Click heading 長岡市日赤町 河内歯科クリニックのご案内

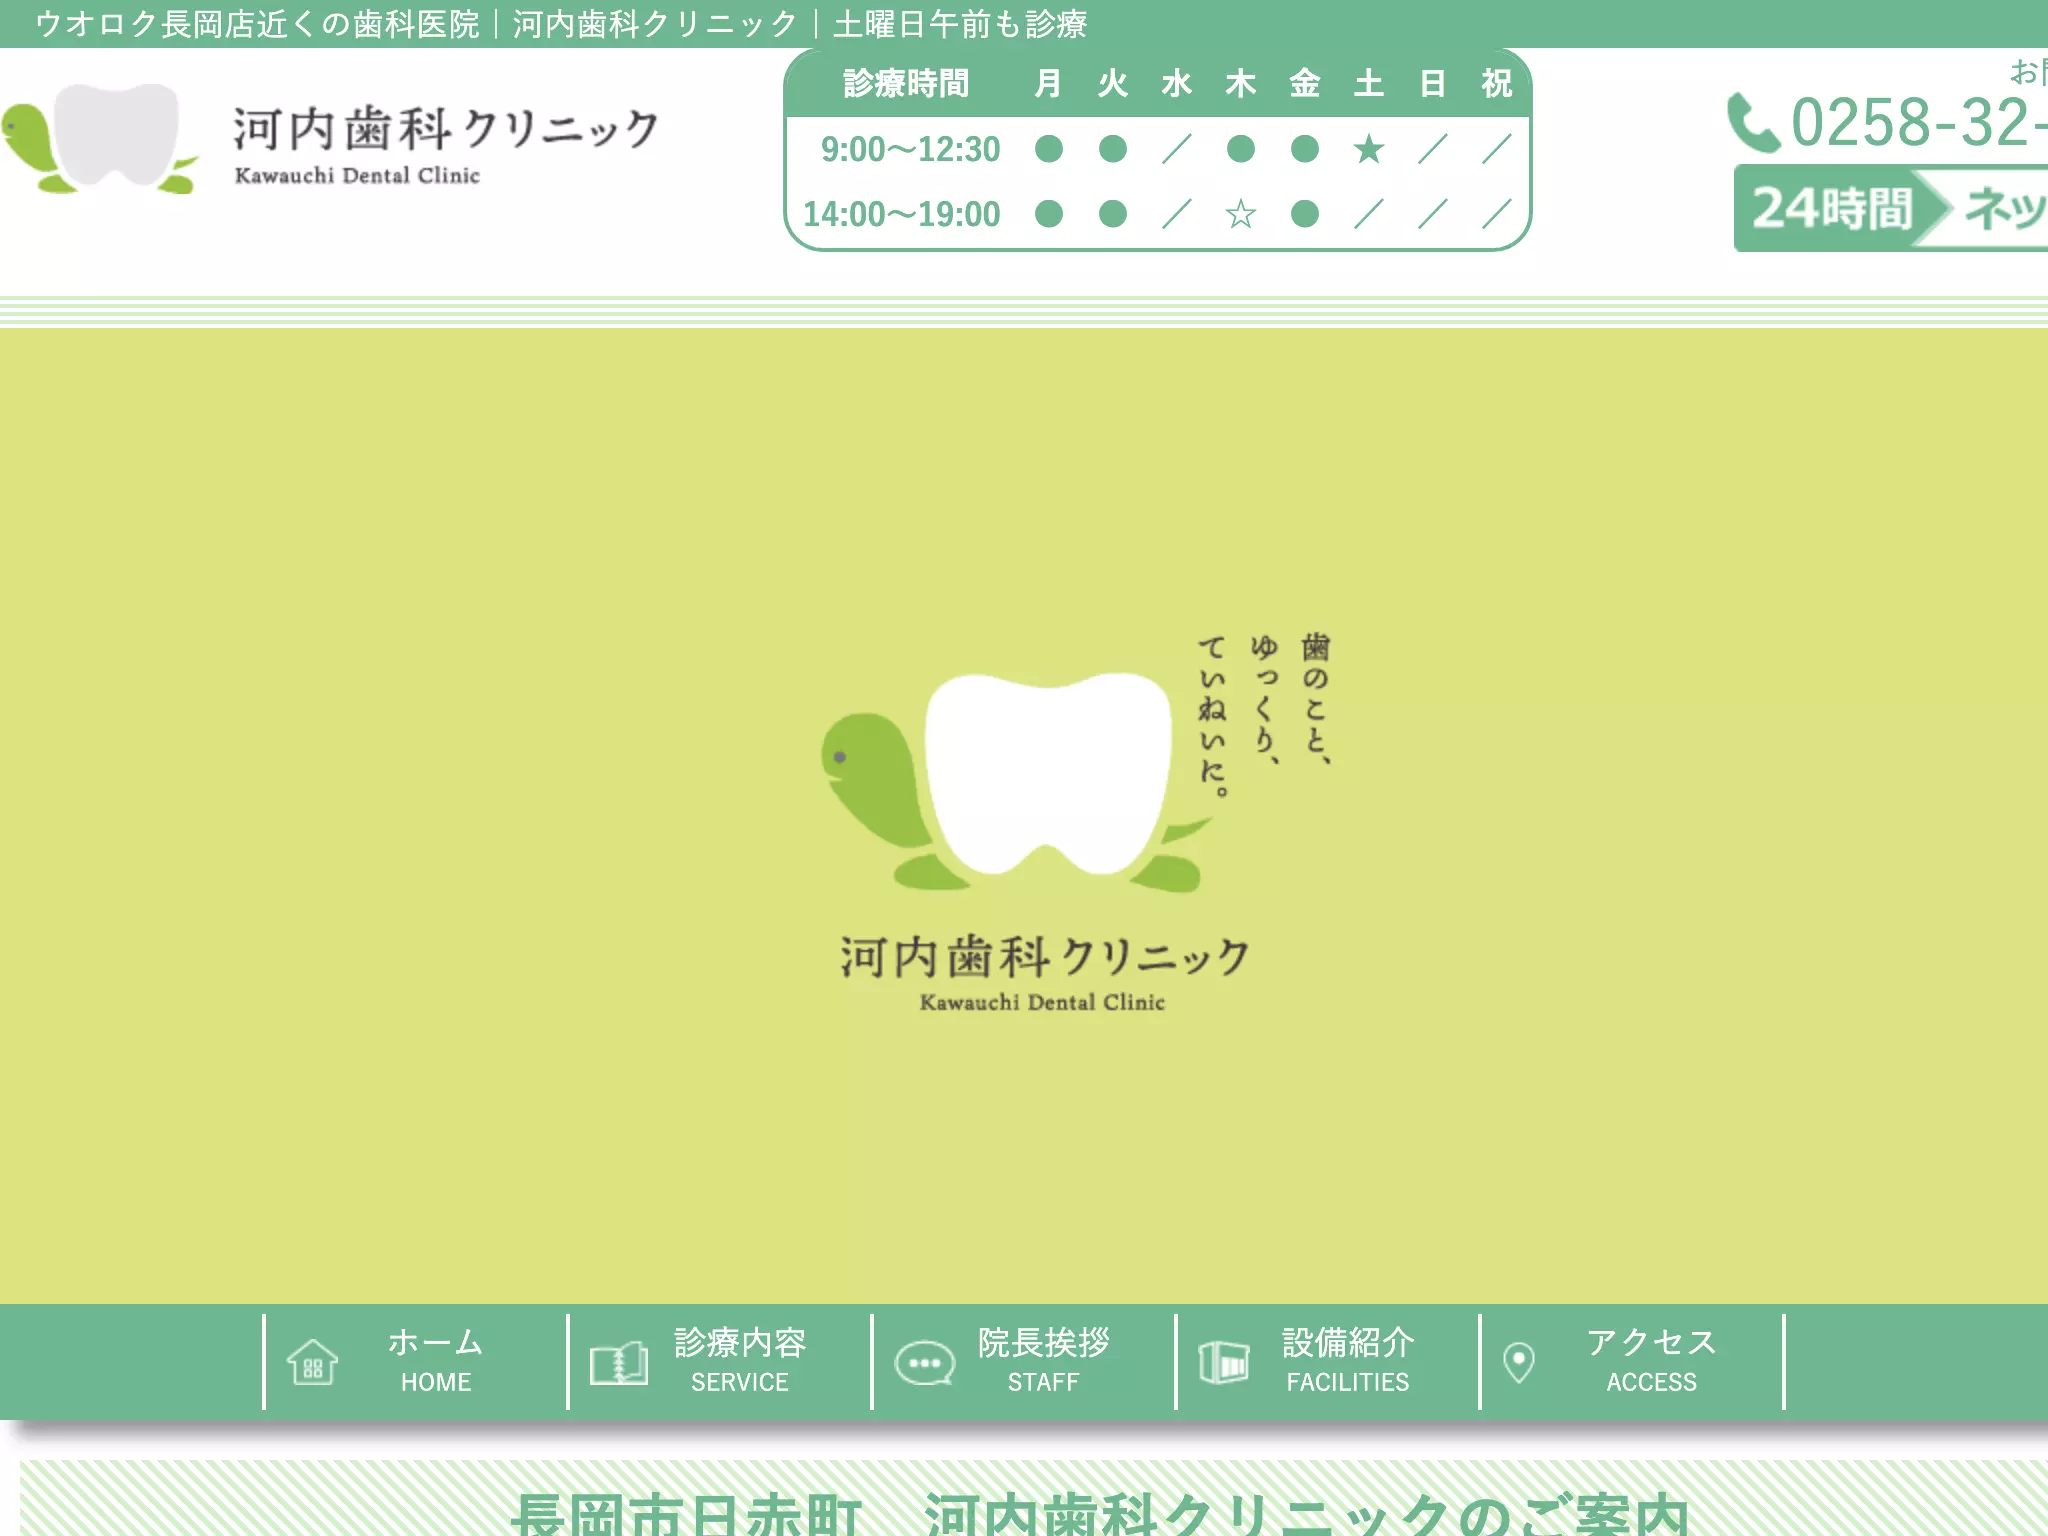tap(1100, 1514)
